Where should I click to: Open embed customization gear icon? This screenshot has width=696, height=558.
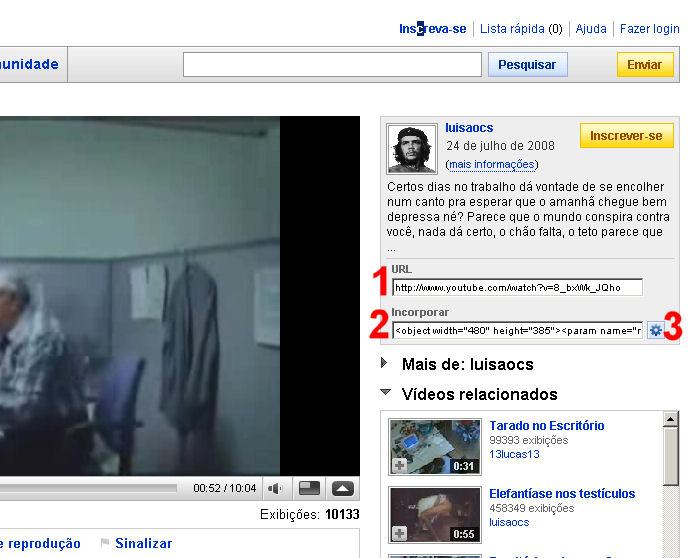tap(655, 330)
